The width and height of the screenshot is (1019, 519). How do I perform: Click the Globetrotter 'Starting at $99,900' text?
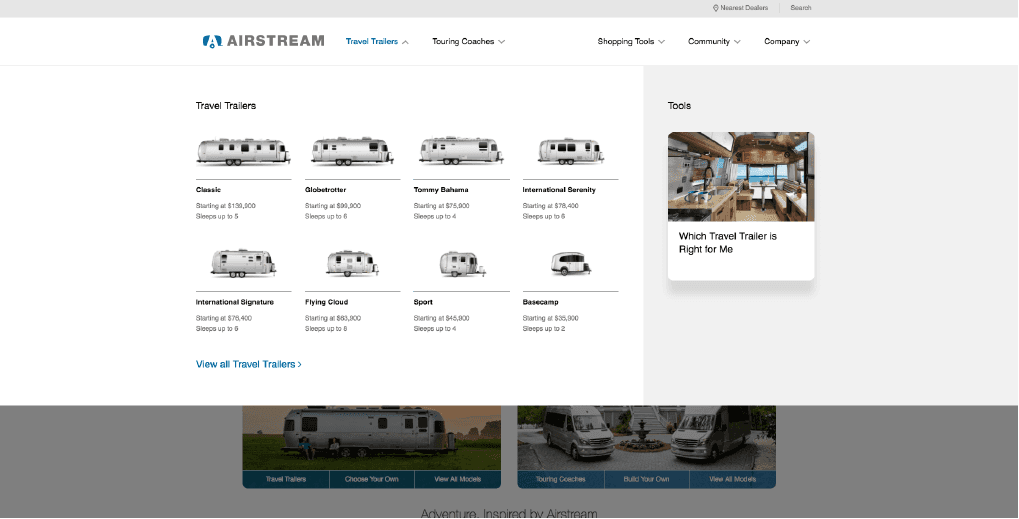coord(333,206)
